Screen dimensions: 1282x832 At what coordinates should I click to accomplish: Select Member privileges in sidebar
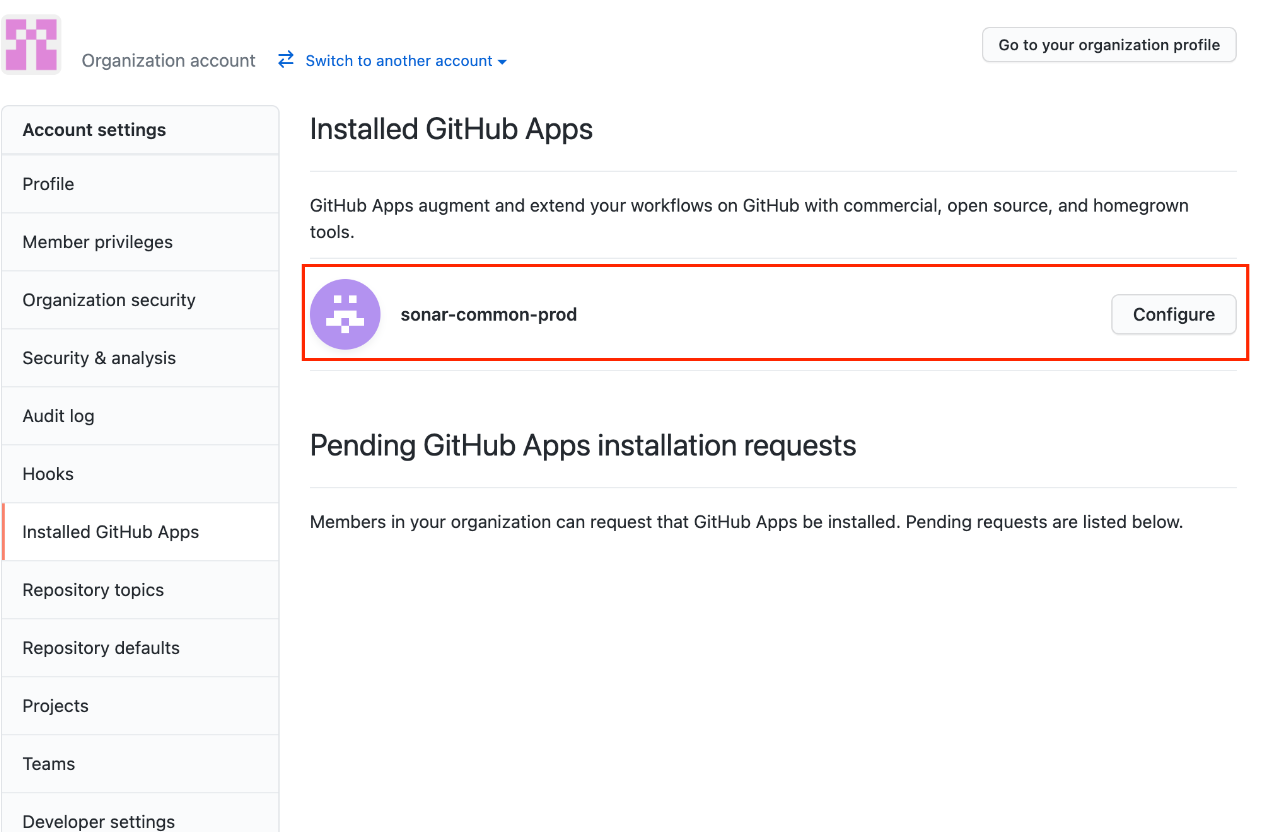pos(97,242)
